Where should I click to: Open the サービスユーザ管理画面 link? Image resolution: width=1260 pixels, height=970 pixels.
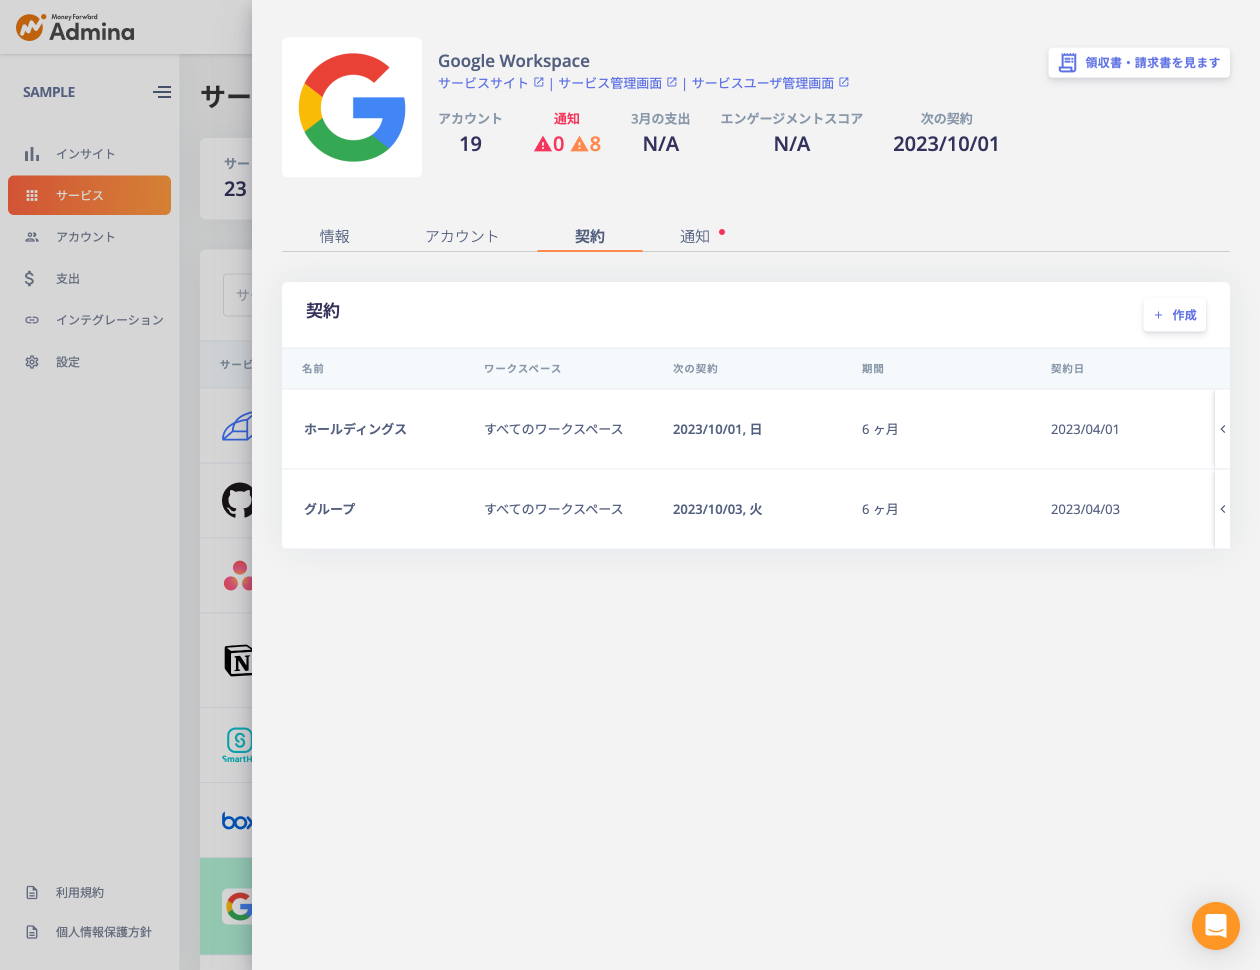click(763, 83)
